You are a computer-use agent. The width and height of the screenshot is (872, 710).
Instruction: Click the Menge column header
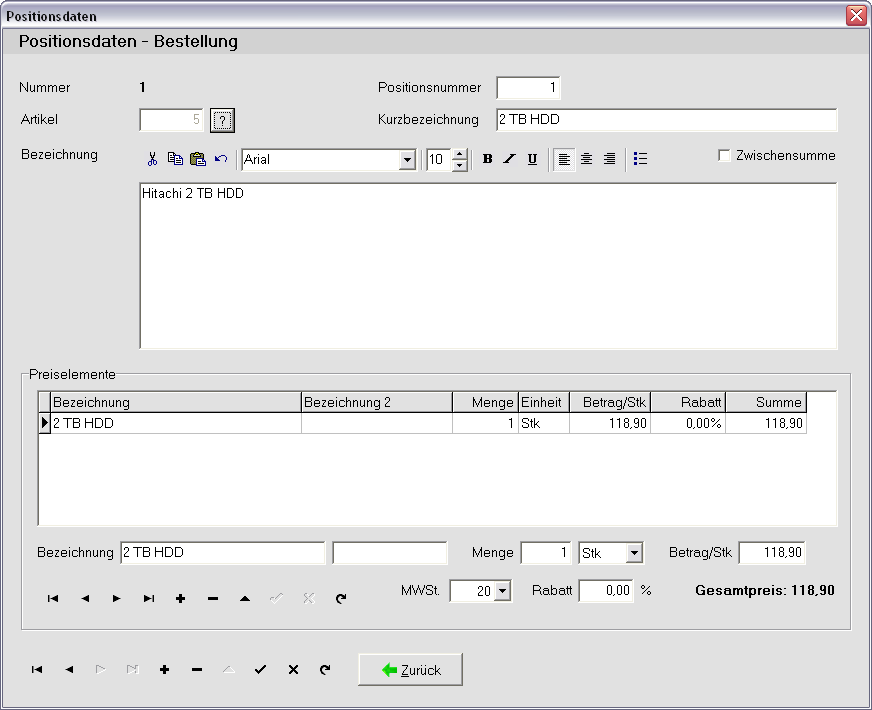[485, 403]
